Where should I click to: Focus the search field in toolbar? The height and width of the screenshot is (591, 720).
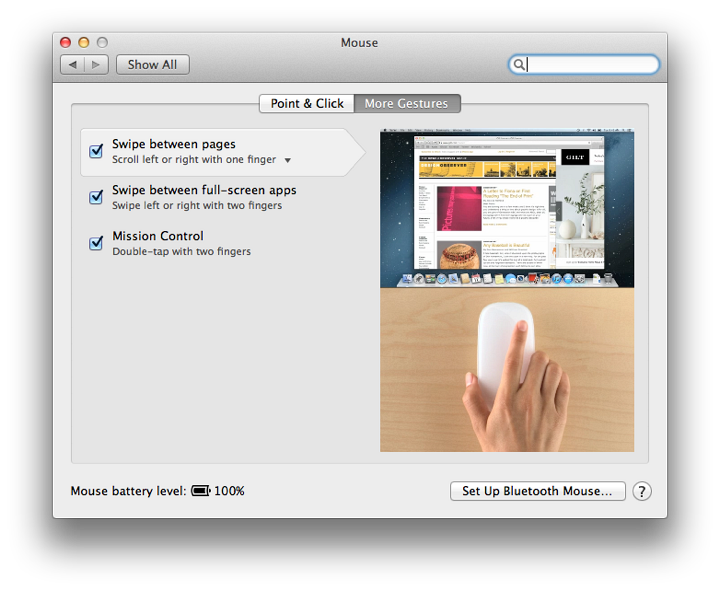(584, 65)
